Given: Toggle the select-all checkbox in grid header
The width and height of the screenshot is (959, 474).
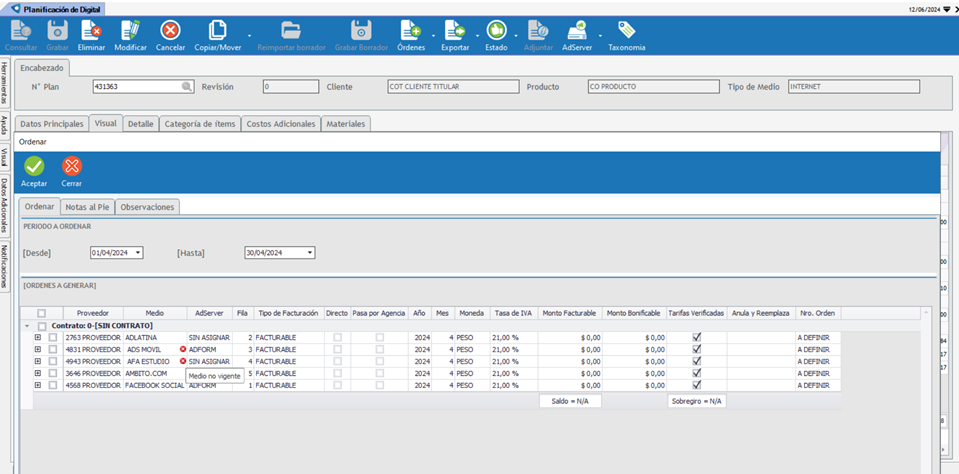Looking at the screenshot, I should pos(42,313).
